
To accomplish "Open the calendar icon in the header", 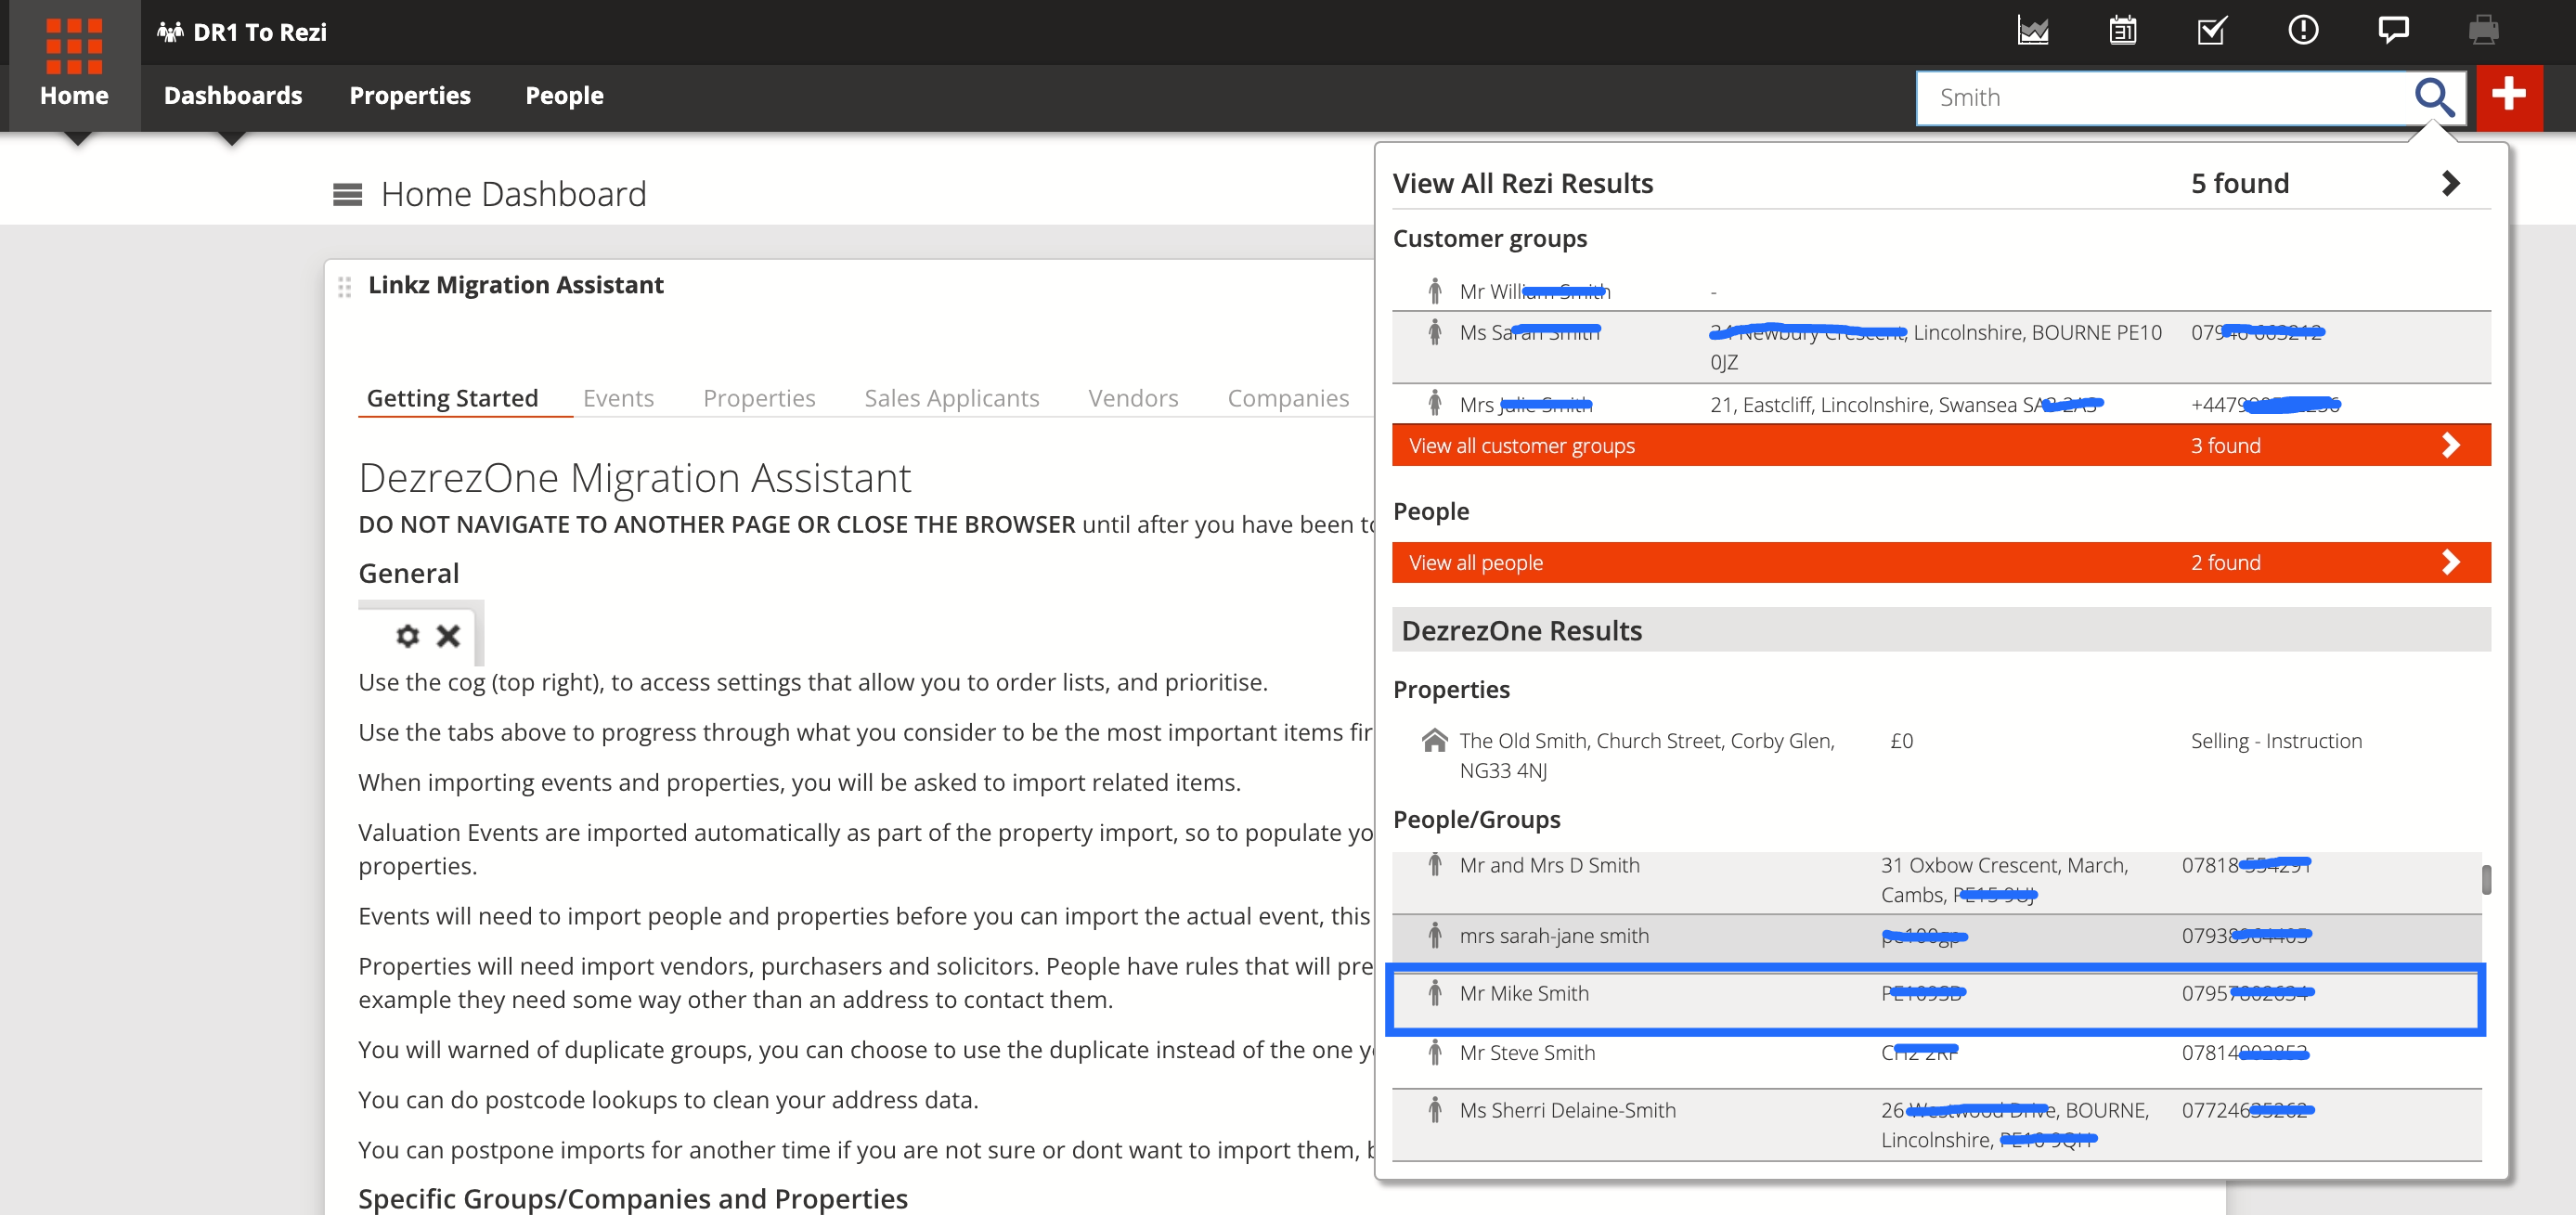I will coord(2122,31).
